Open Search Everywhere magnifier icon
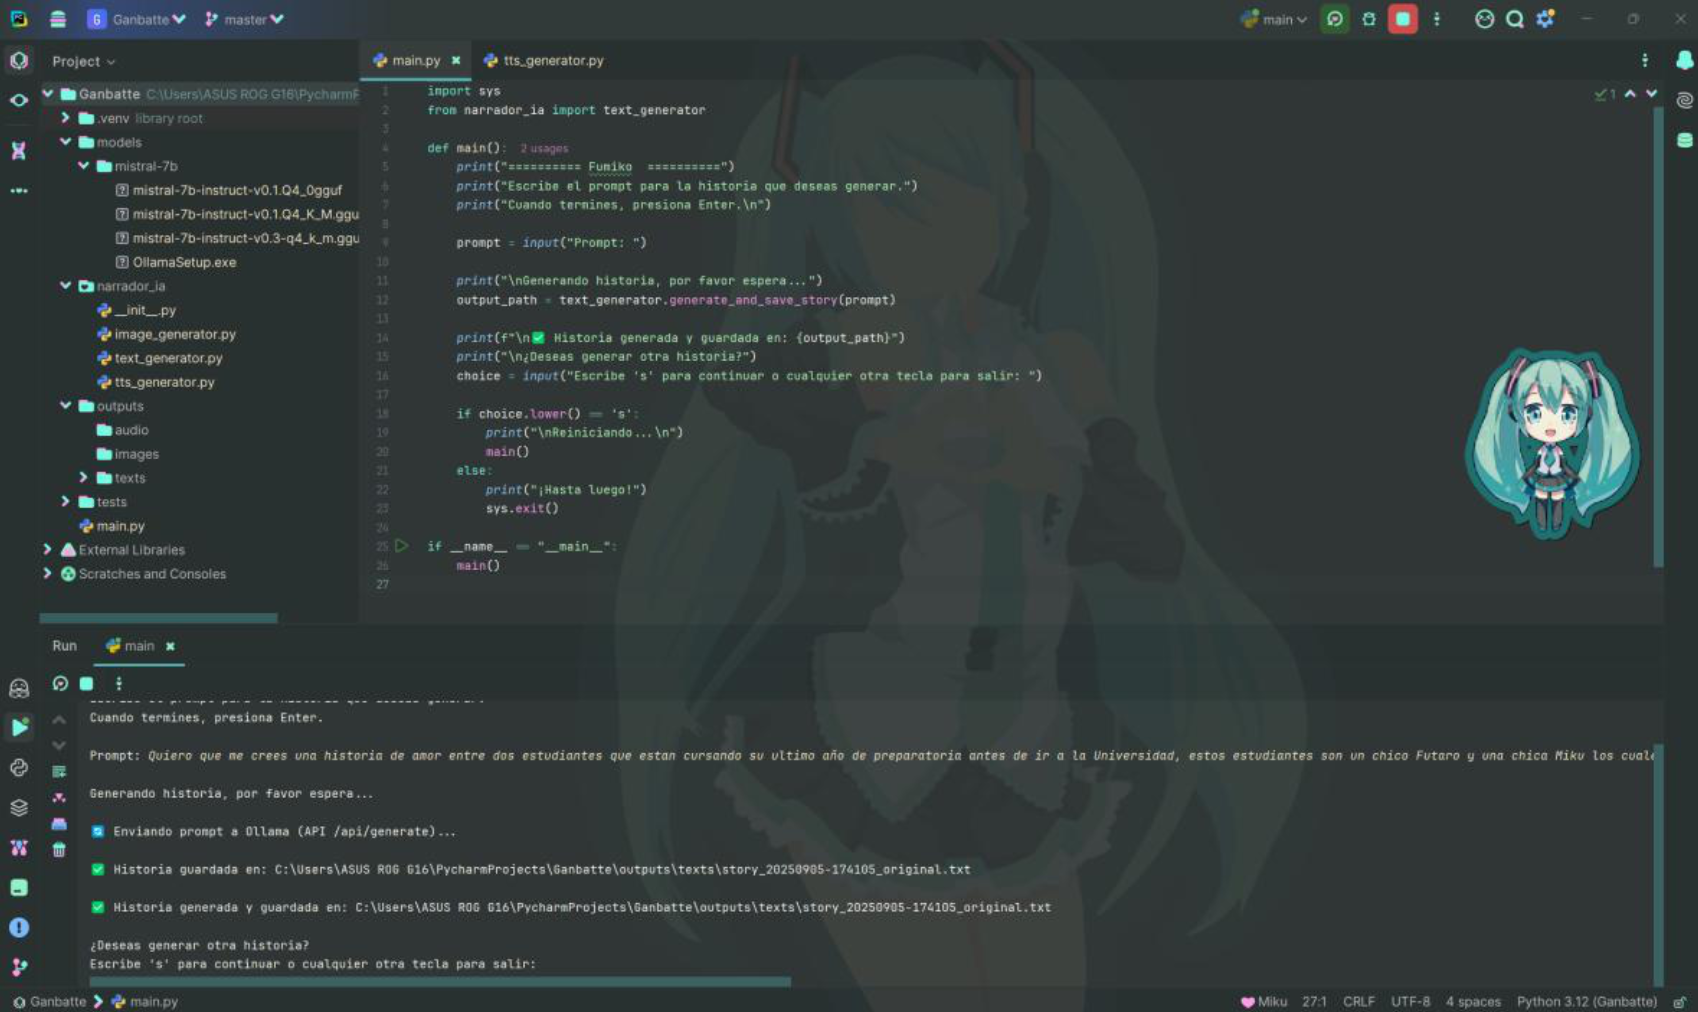This screenshot has width=1698, height=1012. [1515, 19]
